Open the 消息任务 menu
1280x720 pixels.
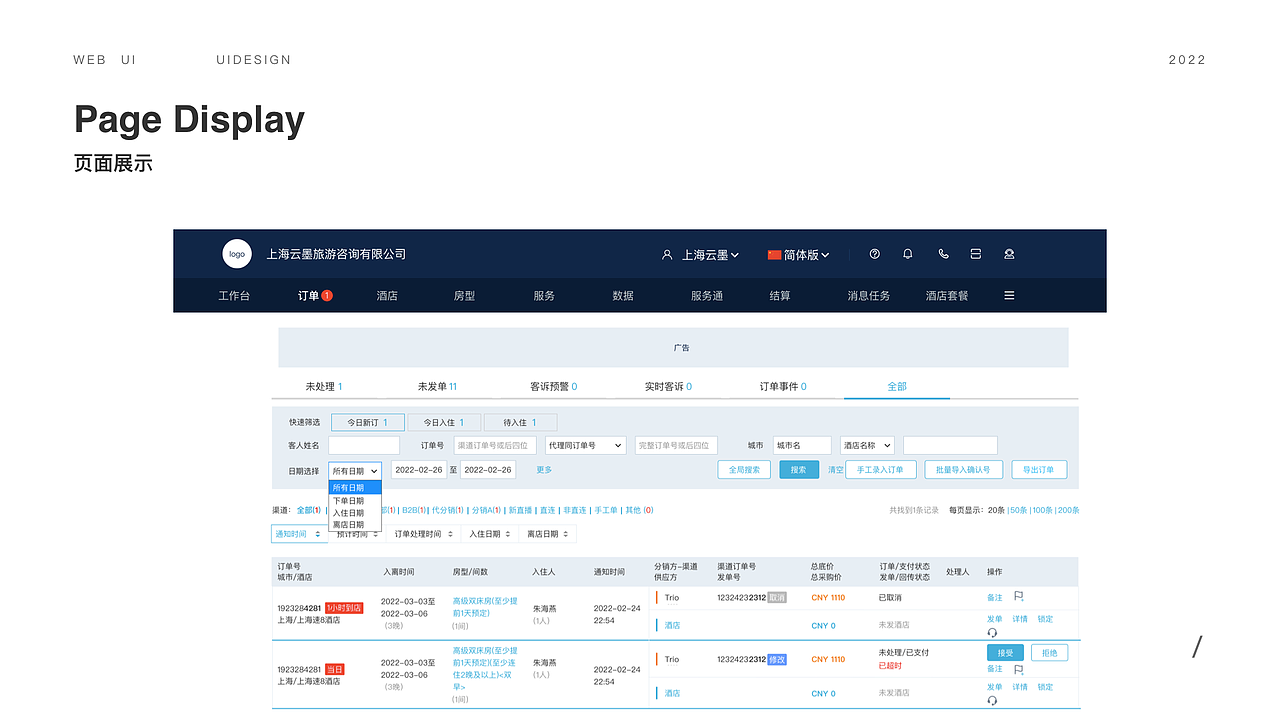click(x=868, y=296)
